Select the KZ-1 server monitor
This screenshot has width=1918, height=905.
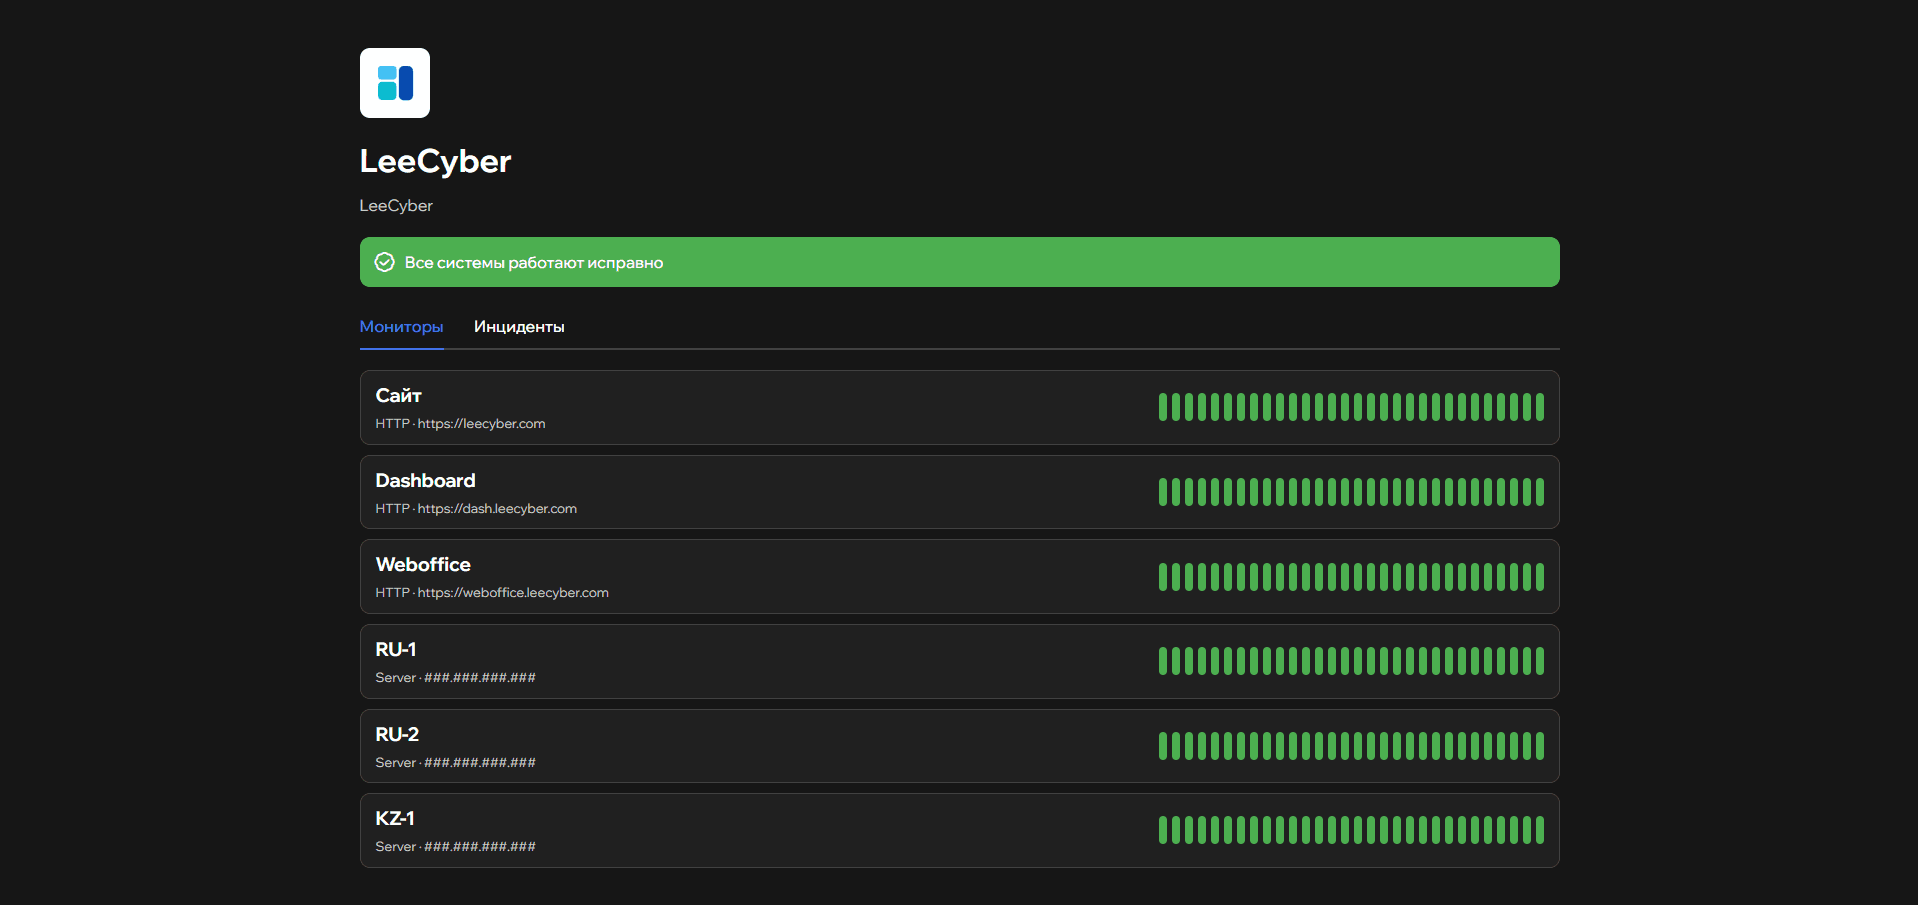tap(395, 819)
